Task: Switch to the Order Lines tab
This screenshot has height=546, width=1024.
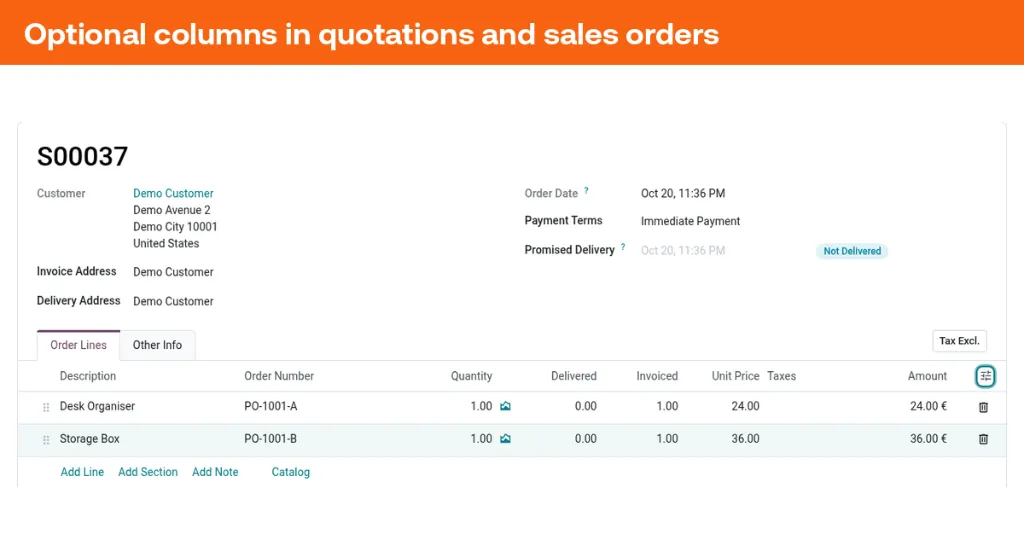Action: pyautogui.click(x=78, y=345)
